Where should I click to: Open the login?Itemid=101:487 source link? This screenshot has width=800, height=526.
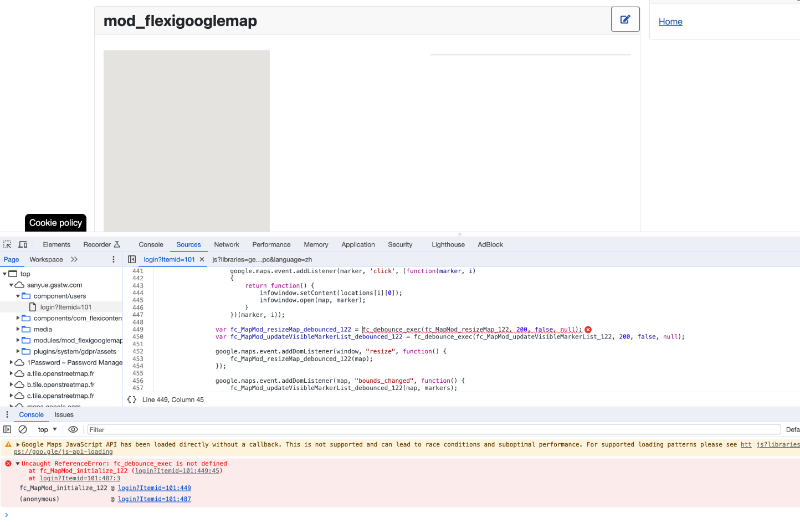(154, 499)
